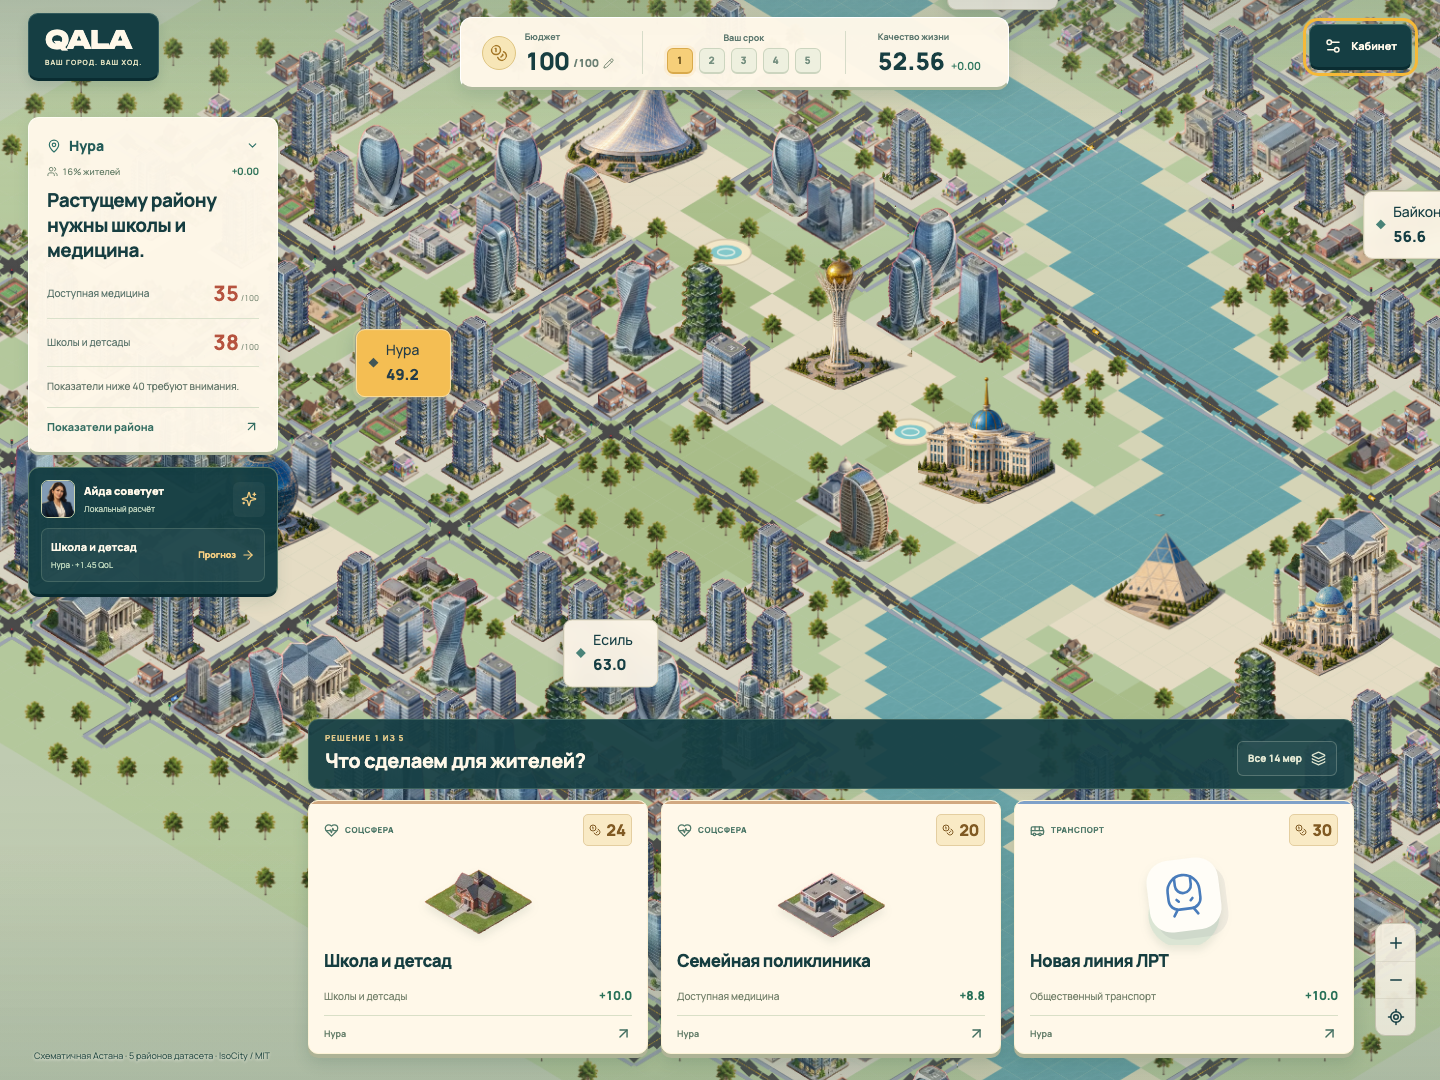Click arrow icon next to Показатели района
The width and height of the screenshot is (1440, 1080).
click(251, 427)
